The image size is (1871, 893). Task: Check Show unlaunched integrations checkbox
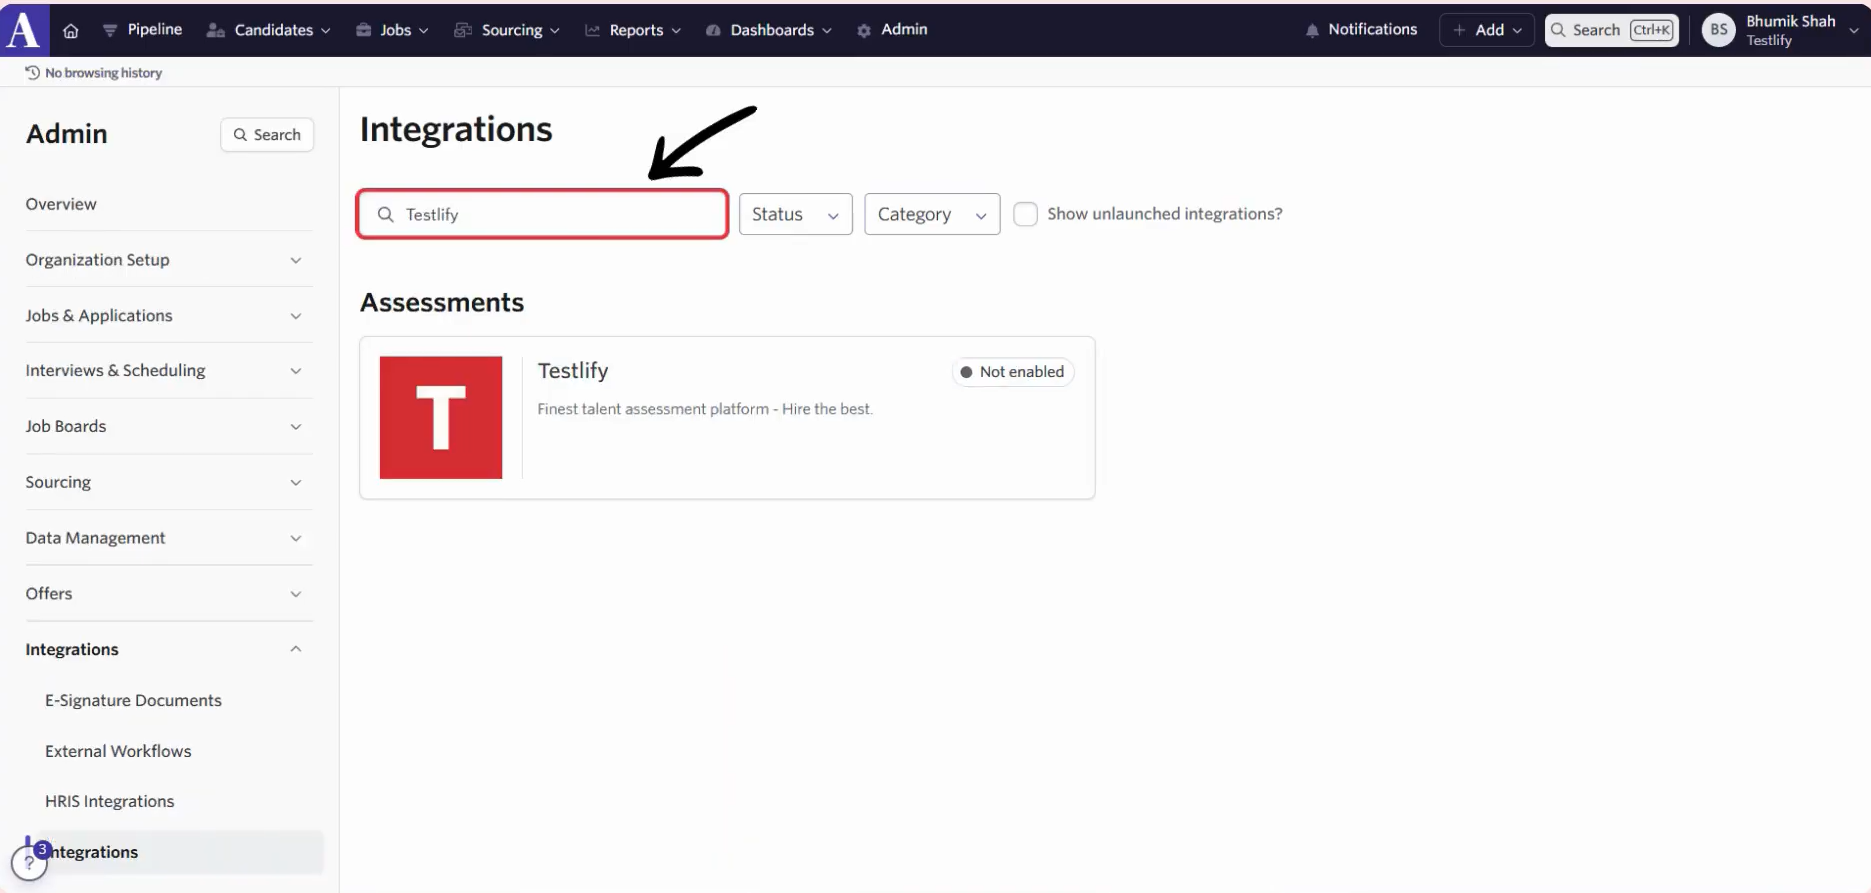point(1025,214)
